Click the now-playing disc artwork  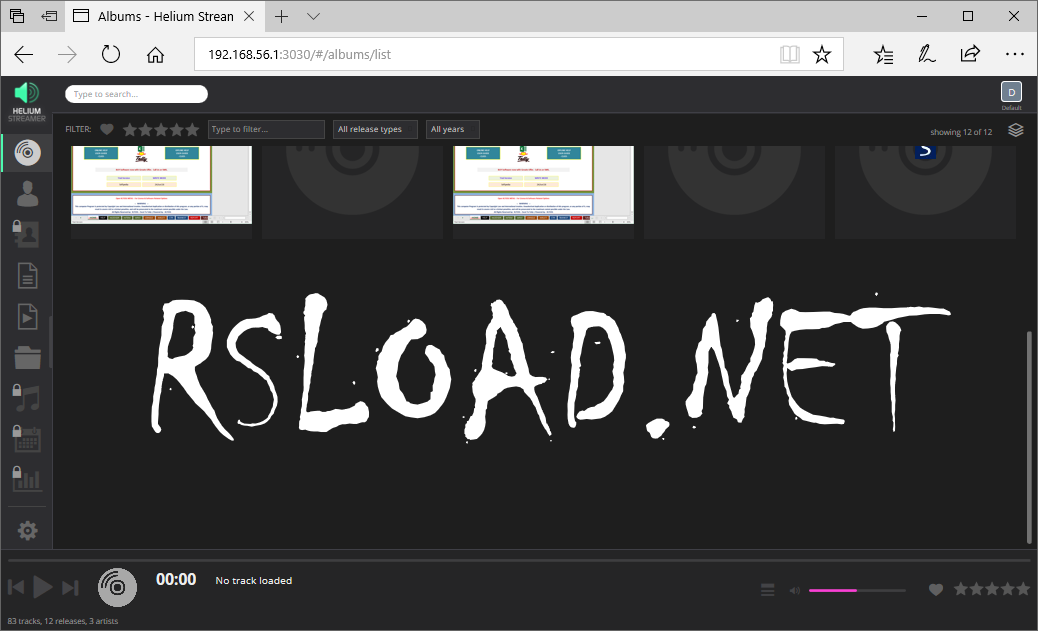point(117,587)
